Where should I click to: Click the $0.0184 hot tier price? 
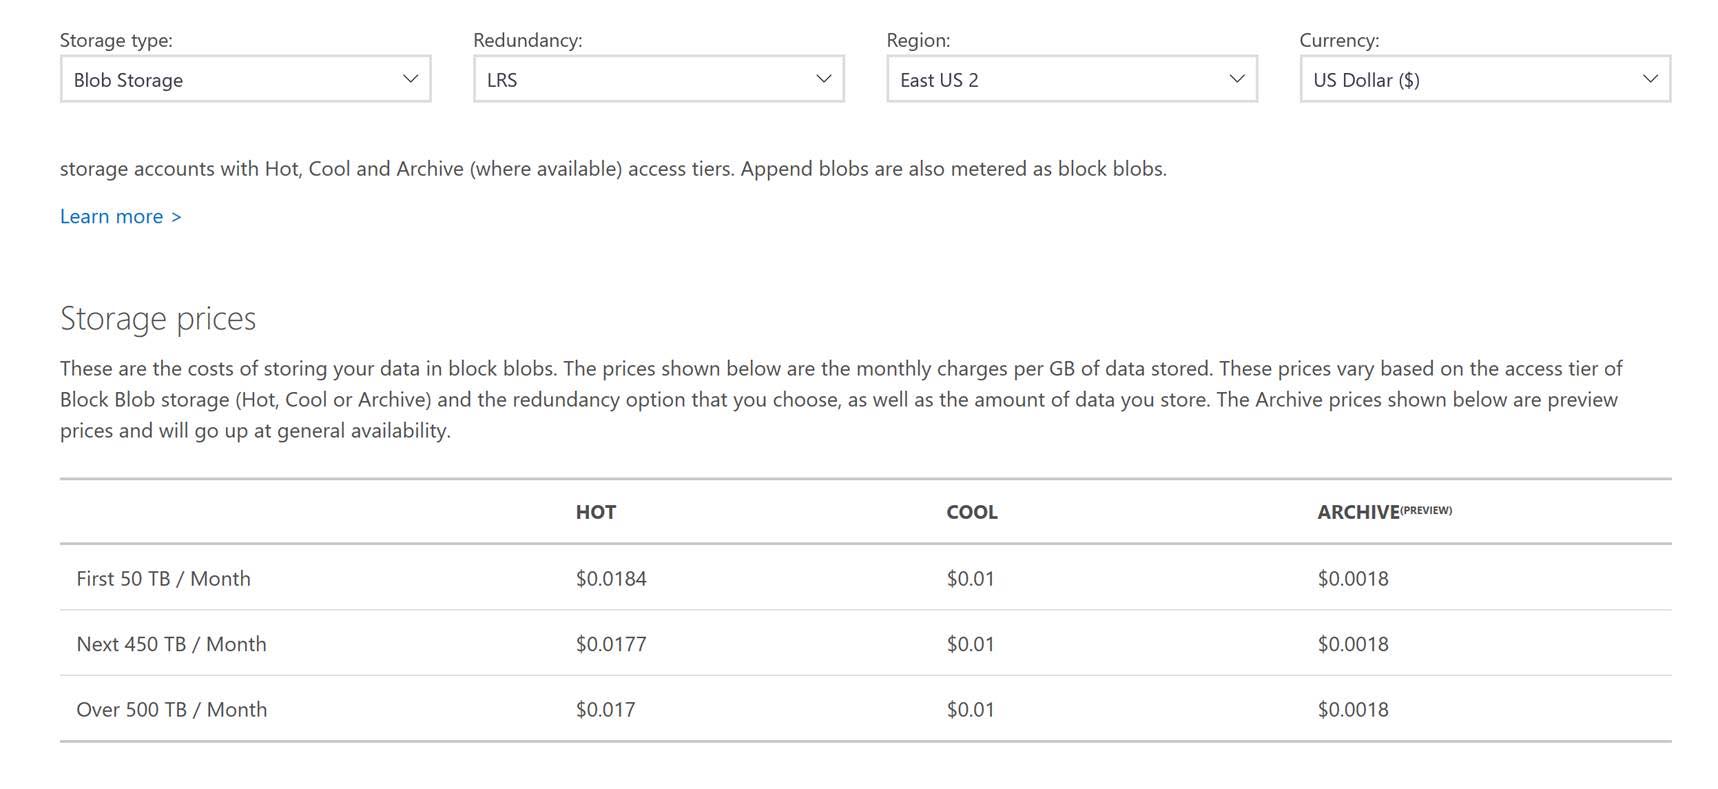[611, 579]
